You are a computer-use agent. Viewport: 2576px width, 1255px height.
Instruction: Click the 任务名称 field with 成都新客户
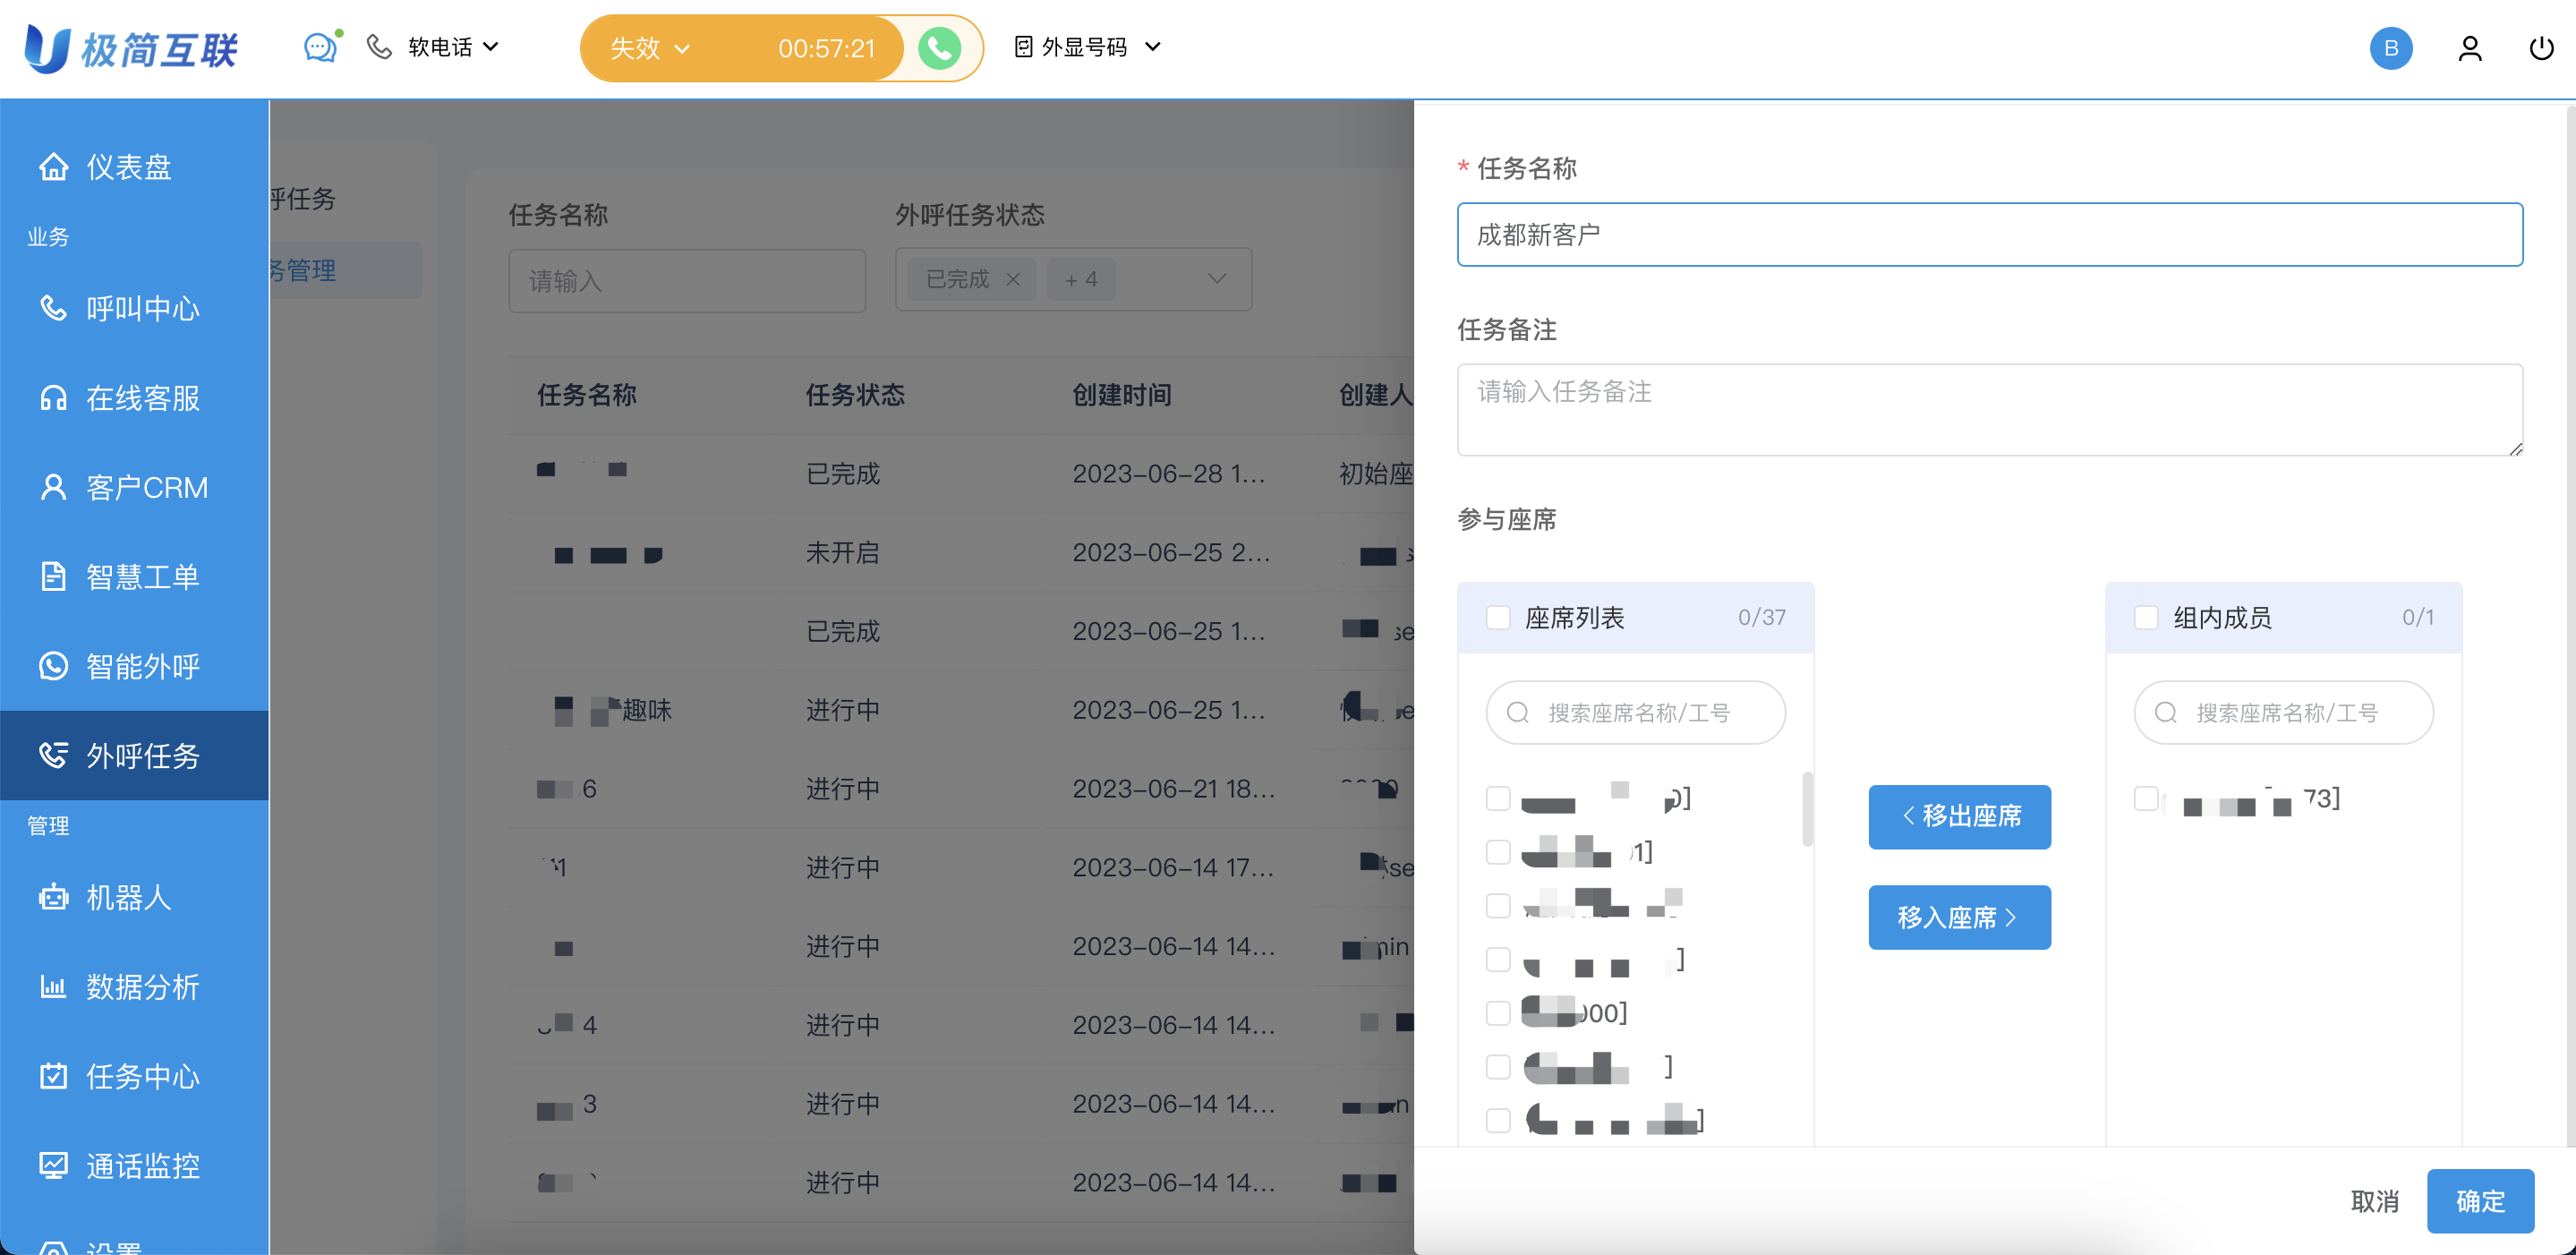pos(1989,234)
